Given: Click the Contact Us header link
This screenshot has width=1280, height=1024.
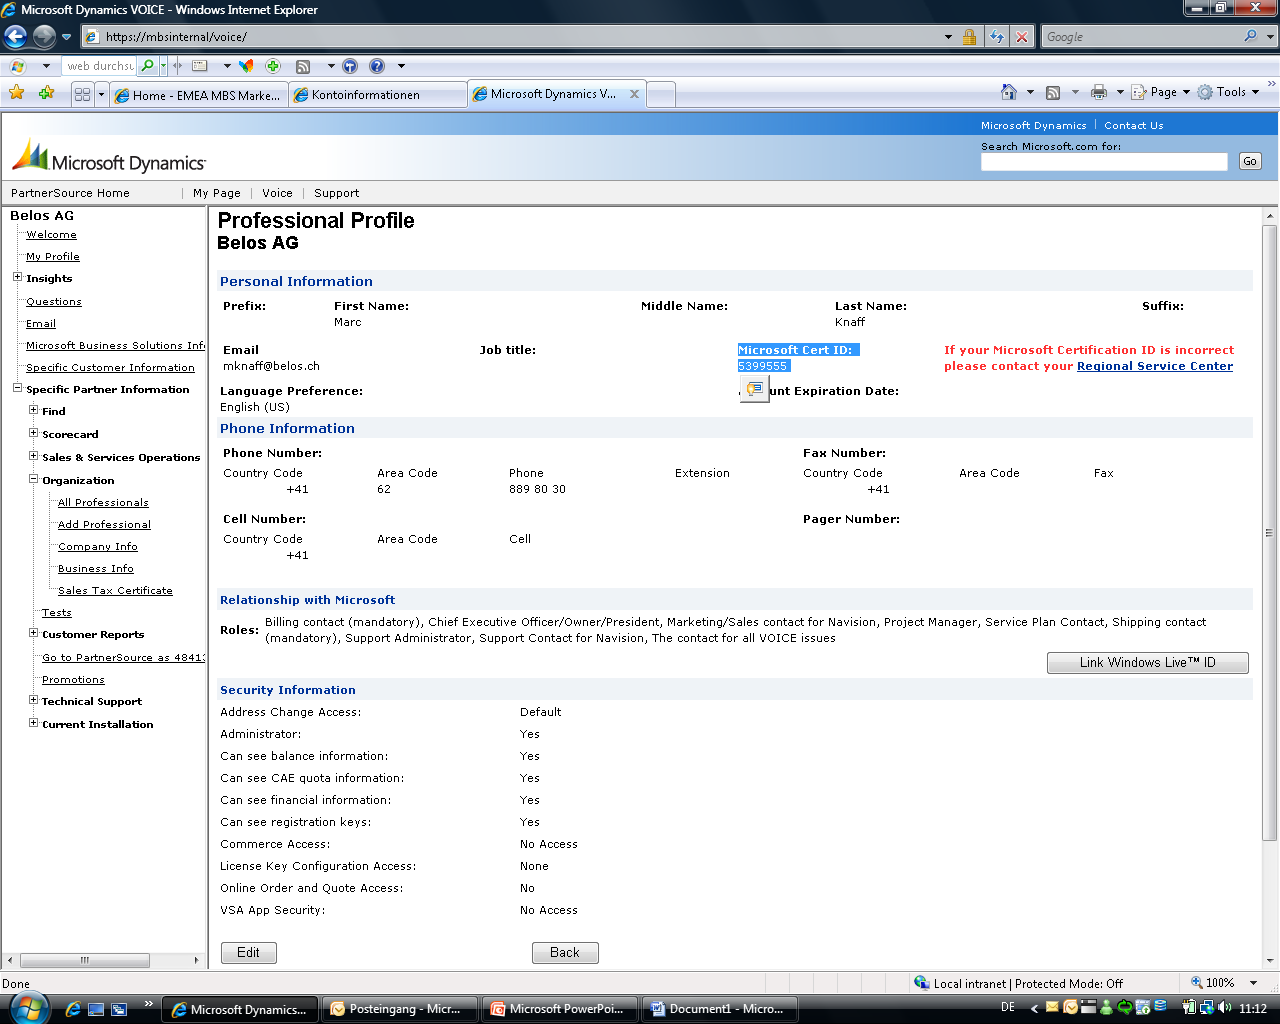Looking at the screenshot, I should (1133, 126).
